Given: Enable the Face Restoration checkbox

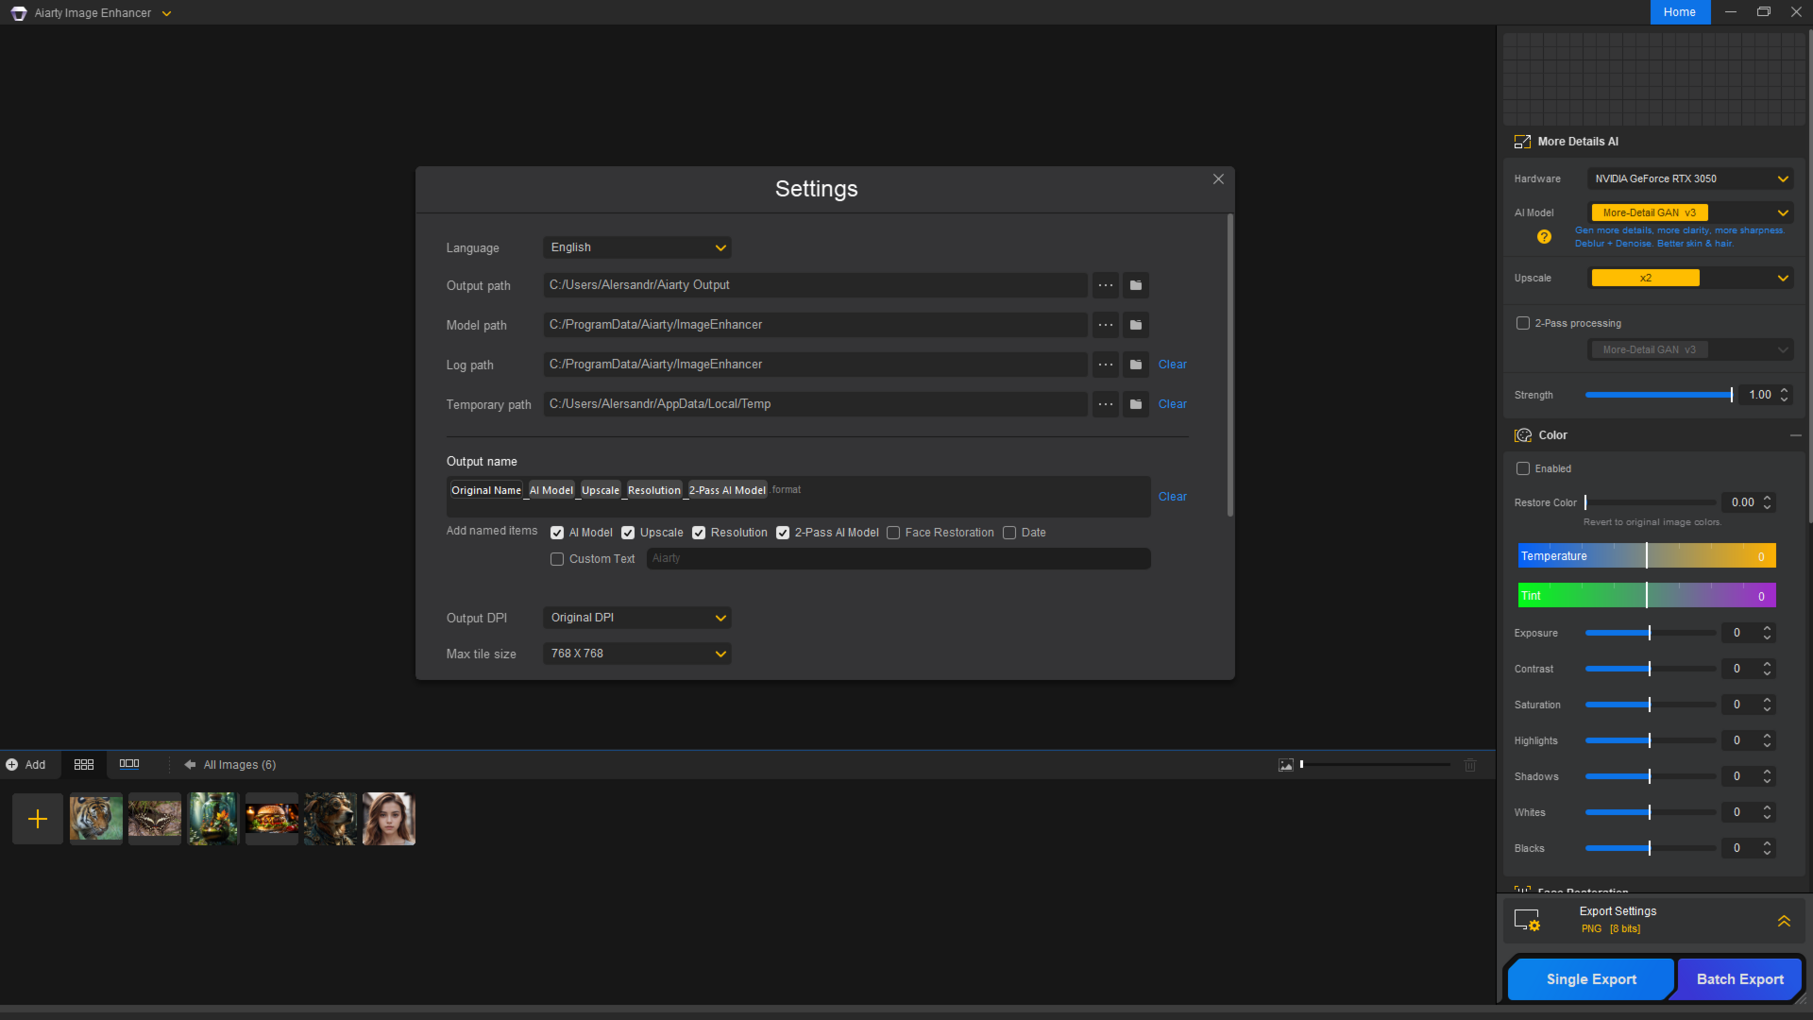Looking at the screenshot, I should (x=893, y=533).
